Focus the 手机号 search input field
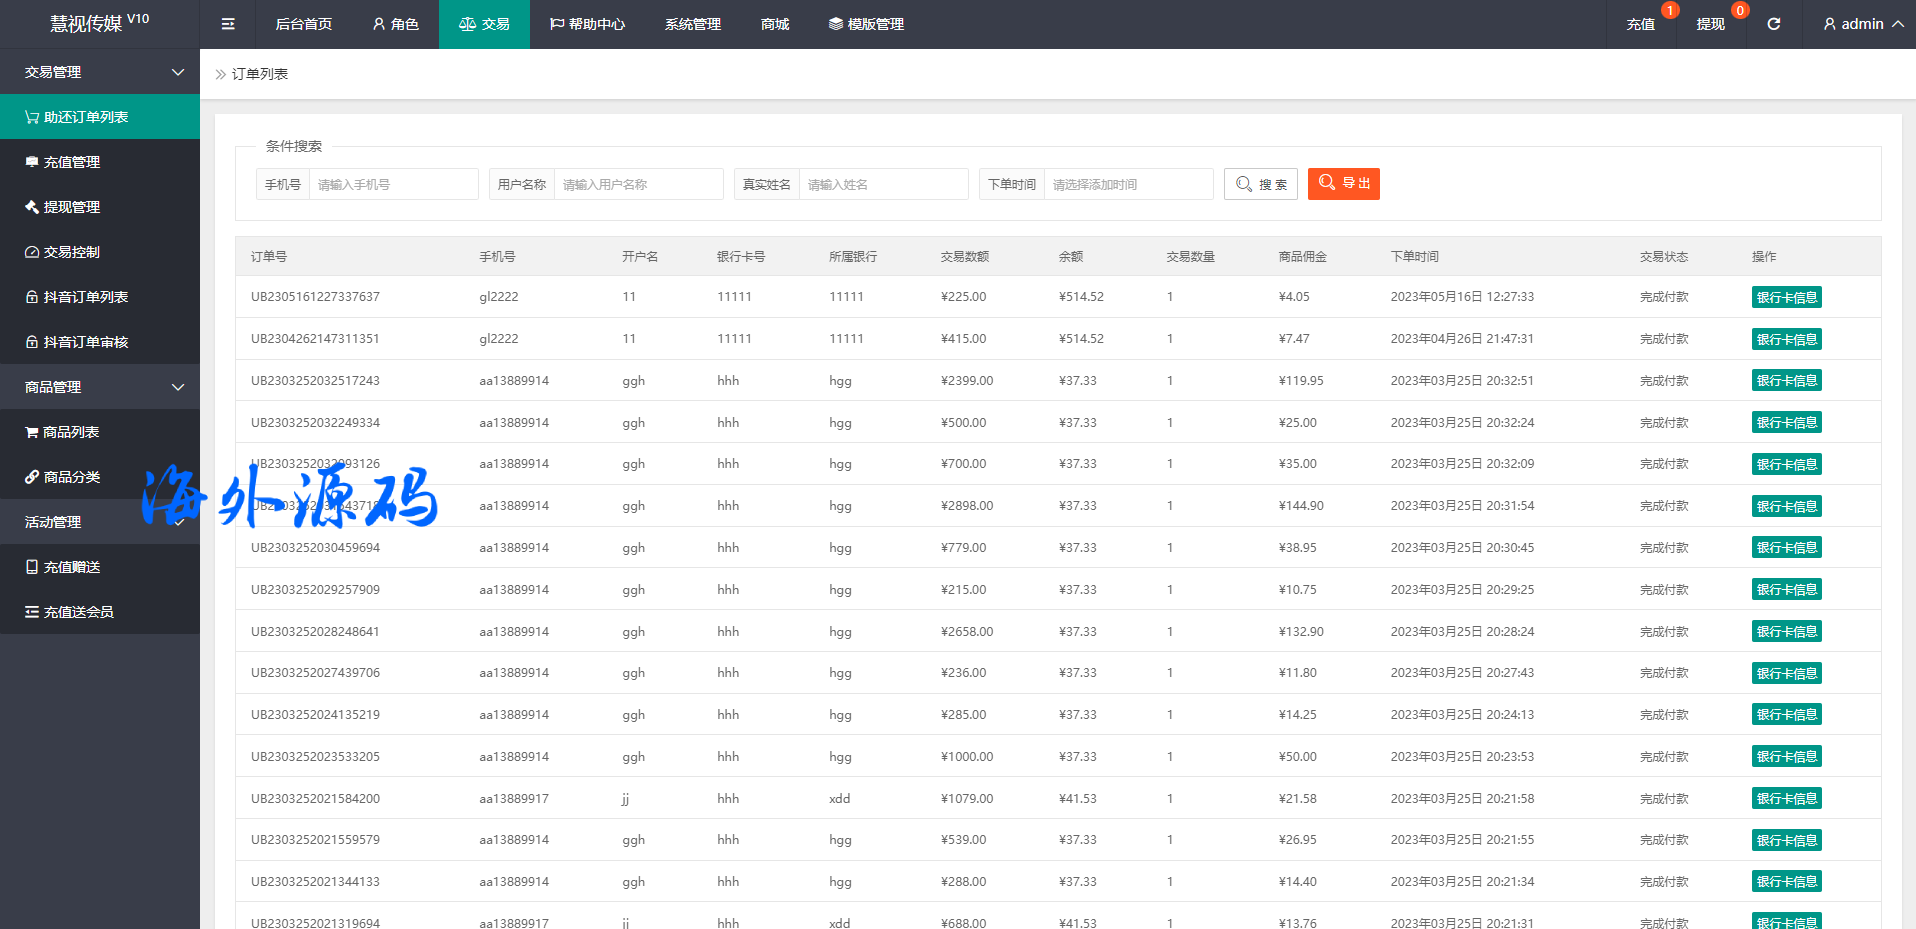The height and width of the screenshot is (929, 1916). pyautogui.click(x=393, y=184)
